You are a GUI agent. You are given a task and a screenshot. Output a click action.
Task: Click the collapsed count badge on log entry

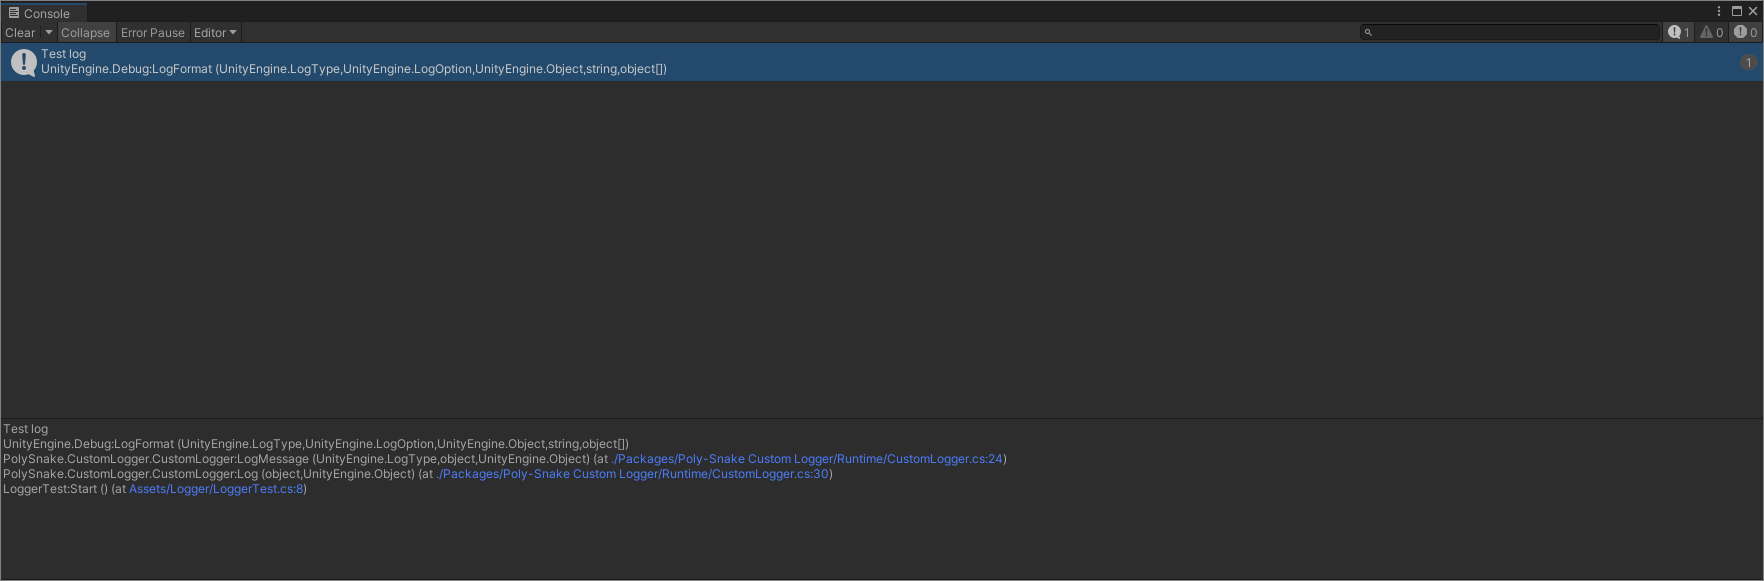(x=1748, y=62)
